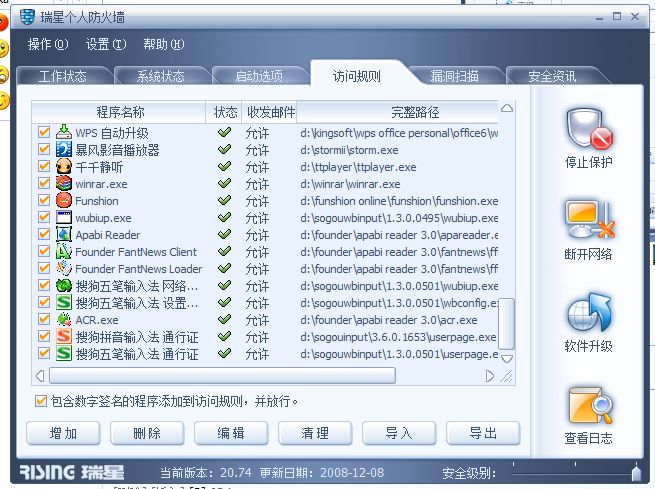
Task: Click the horizontal scroll left arrow
Action: pyautogui.click(x=40, y=375)
